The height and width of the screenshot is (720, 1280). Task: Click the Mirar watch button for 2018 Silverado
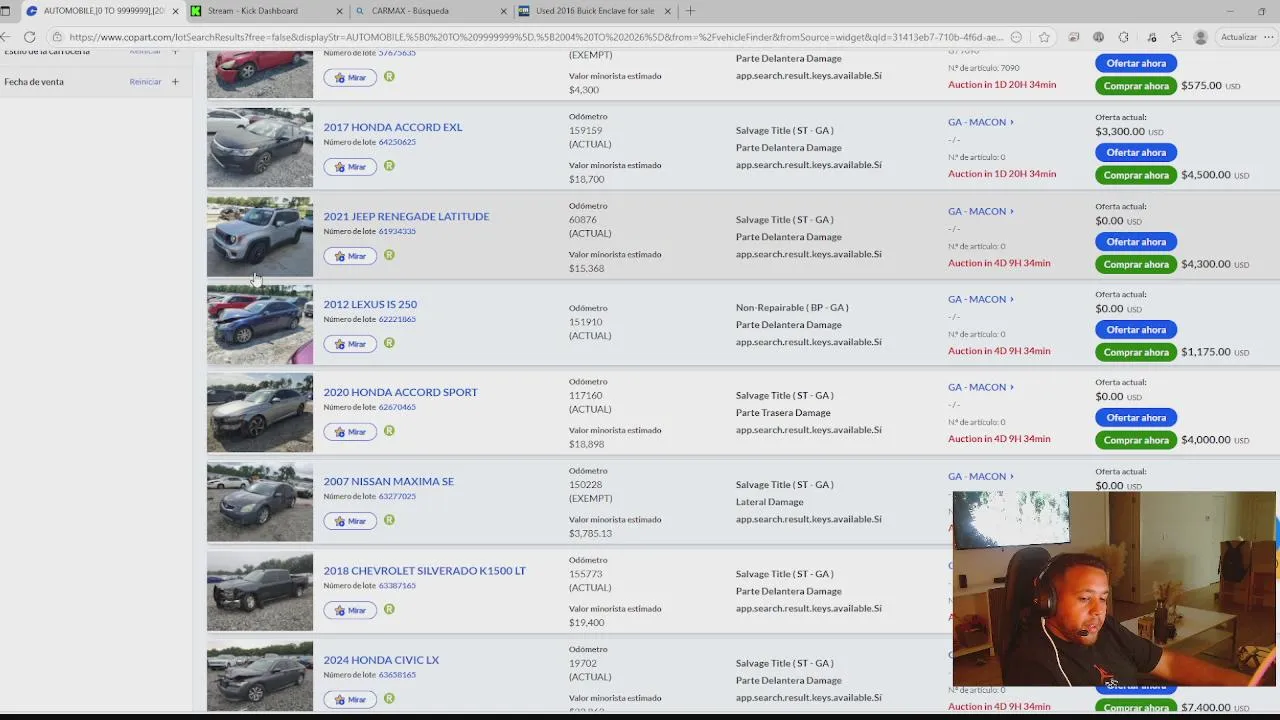pos(350,610)
